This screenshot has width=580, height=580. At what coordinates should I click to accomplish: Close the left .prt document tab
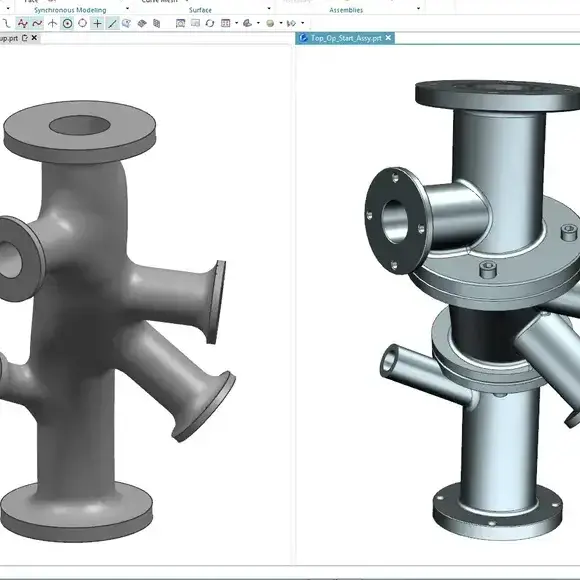click(x=34, y=38)
